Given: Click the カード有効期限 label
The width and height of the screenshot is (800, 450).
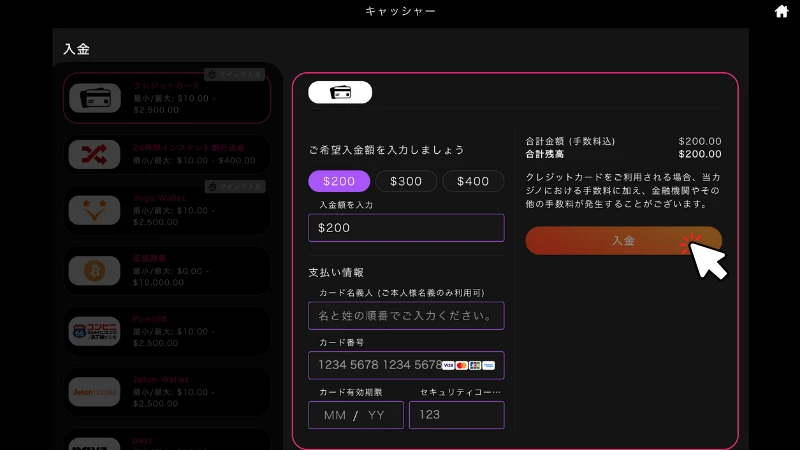Looking at the screenshot, I should coord(351,392).
